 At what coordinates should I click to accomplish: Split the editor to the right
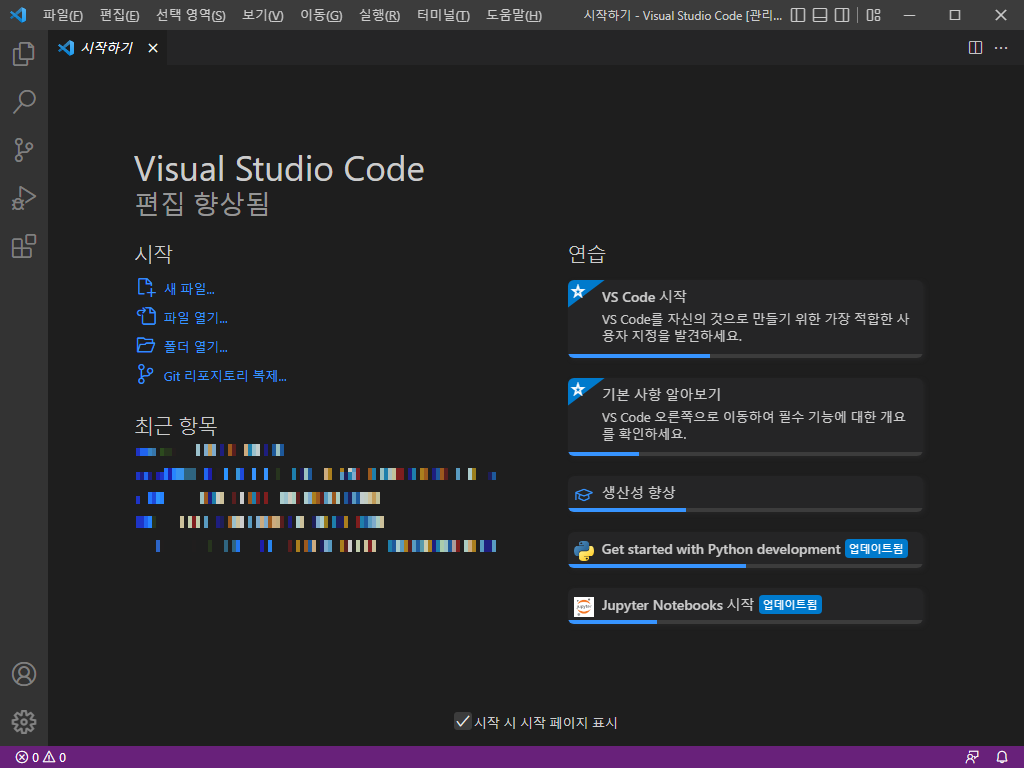pos(975,48)
